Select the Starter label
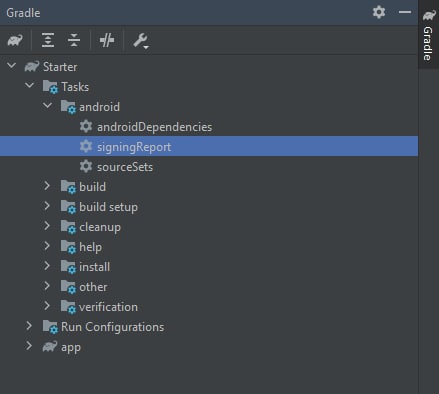Screen dimensions: 439x394 [x=60, y=67]
